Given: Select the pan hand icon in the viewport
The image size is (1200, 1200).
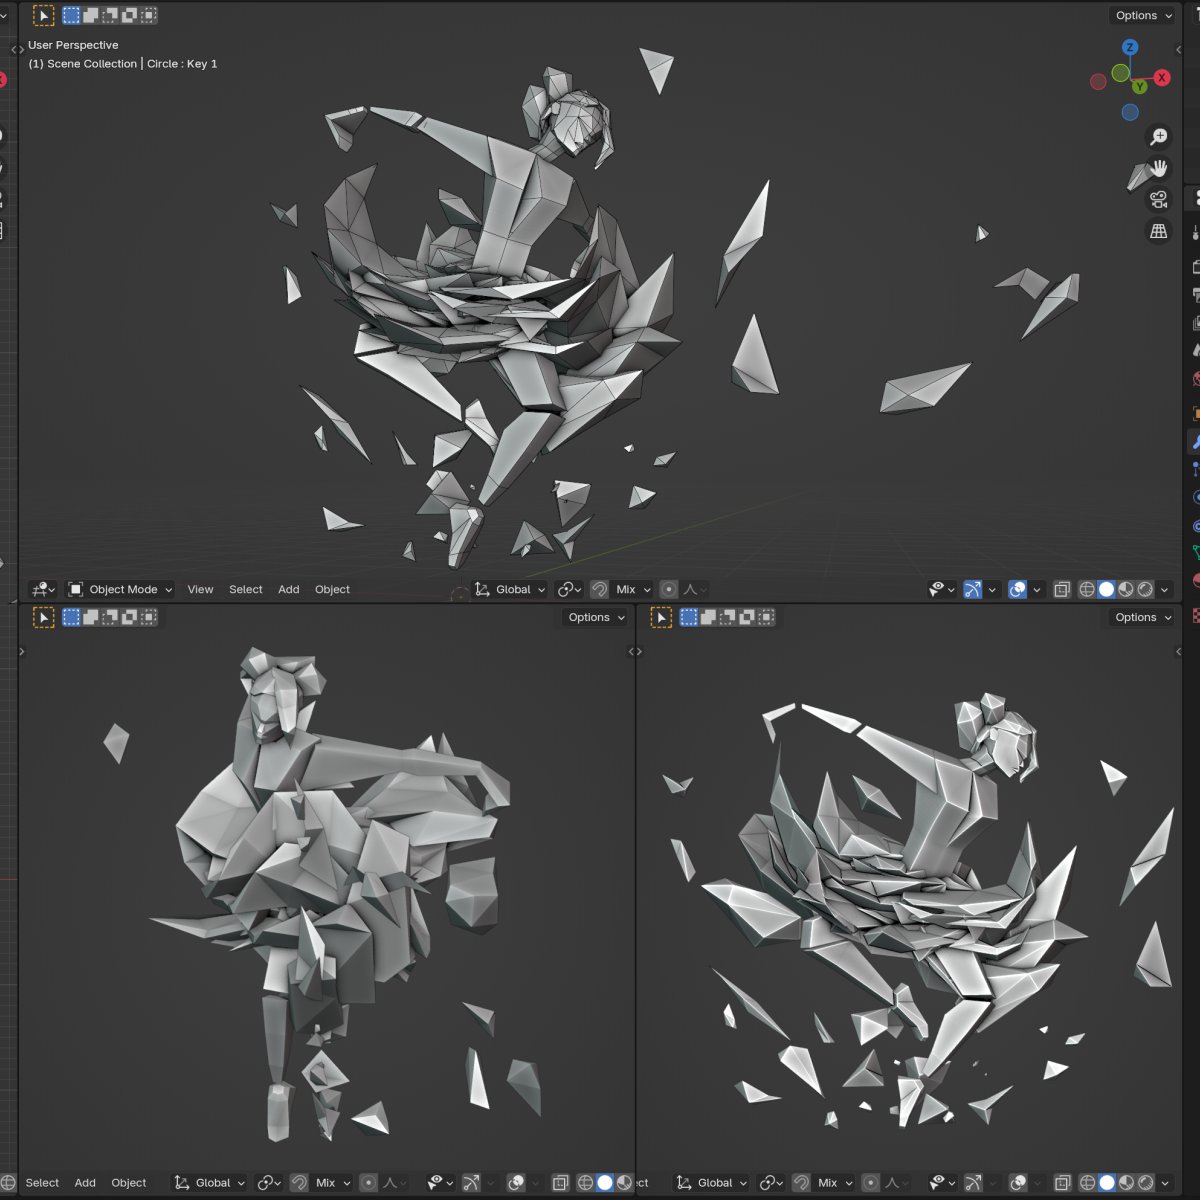Looking at the screenshot, I should (x=1160, y=169).
